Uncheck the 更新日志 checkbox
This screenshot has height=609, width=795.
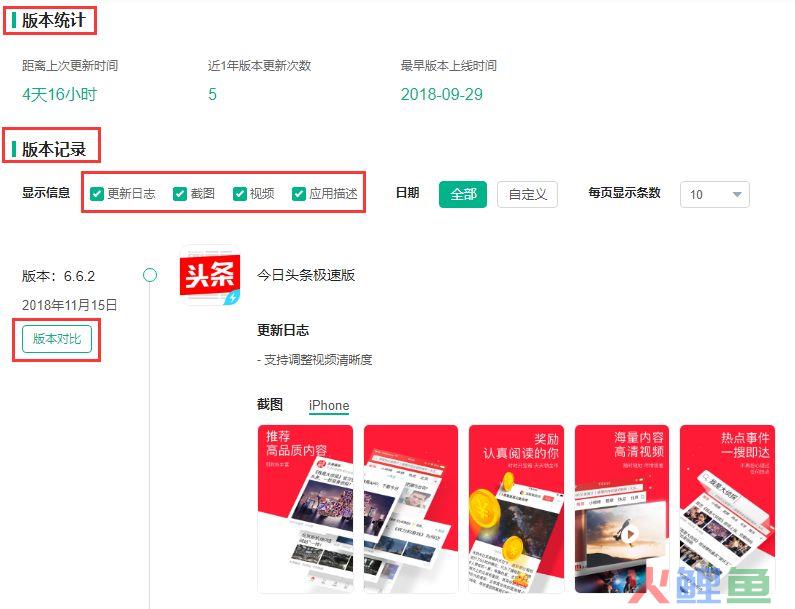pyautogui.click(x=96, y=194)
